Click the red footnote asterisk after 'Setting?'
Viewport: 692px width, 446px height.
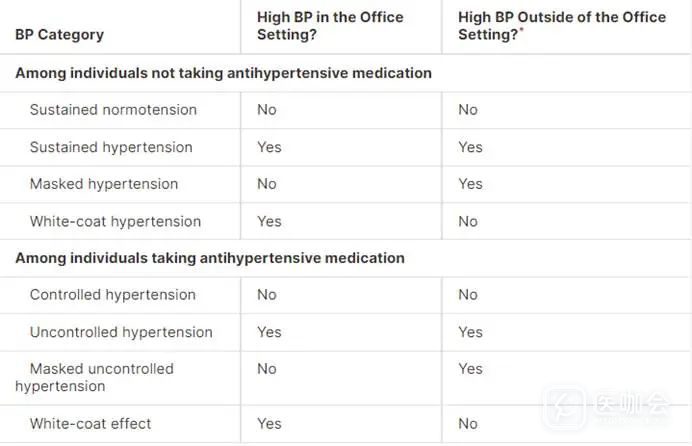click(x=522, y=31)
